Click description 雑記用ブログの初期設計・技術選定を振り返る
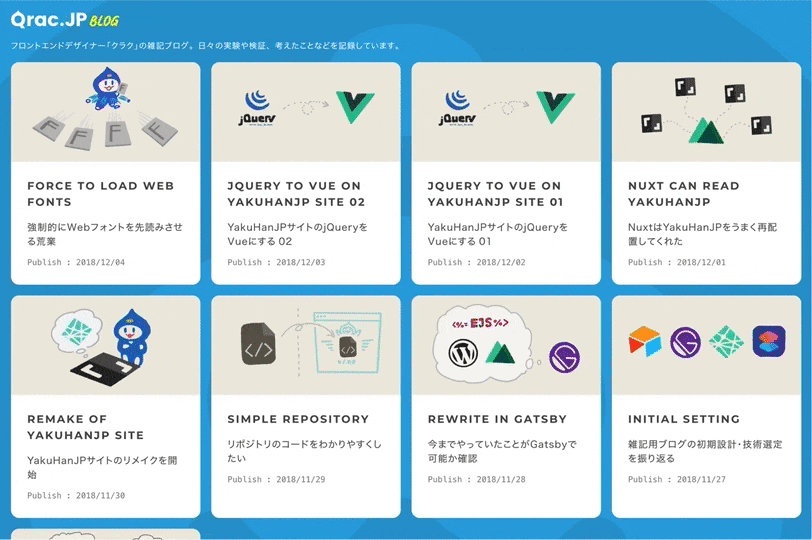The height and width of the screenshot is (540, 812). [x=705, y=451]
